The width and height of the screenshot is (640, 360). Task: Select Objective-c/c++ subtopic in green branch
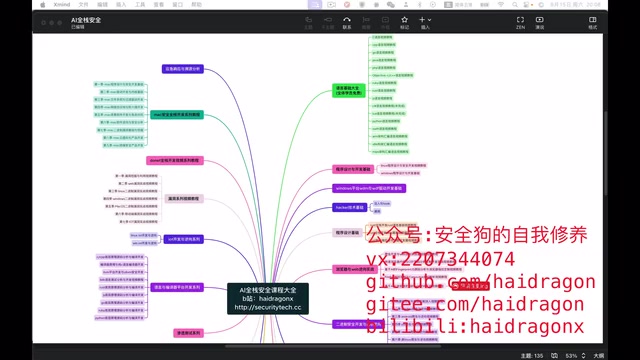[392, 76]
